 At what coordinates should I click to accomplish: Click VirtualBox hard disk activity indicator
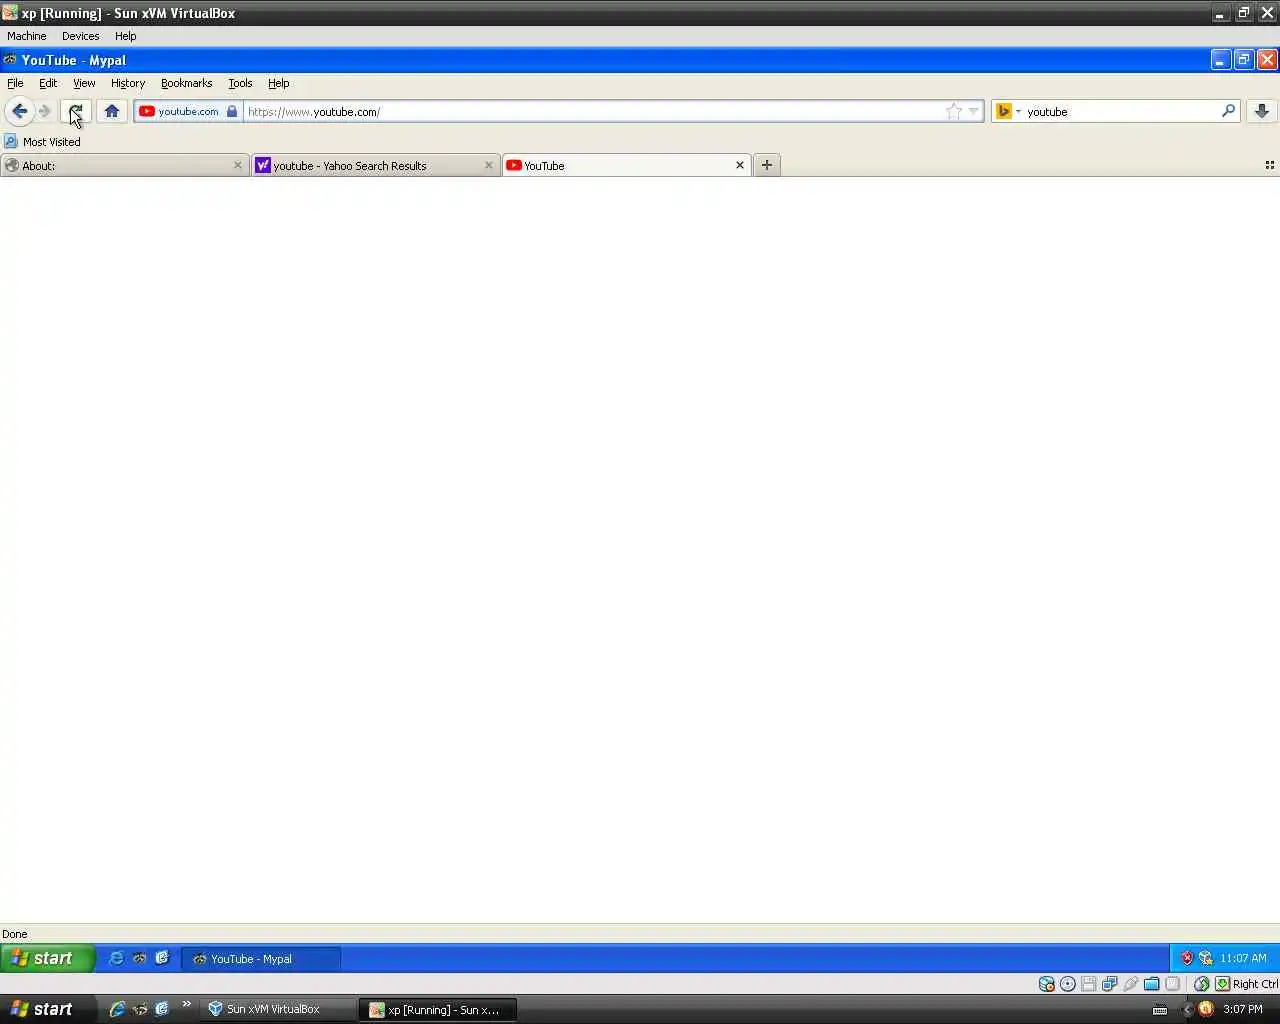pos(1046,984)
